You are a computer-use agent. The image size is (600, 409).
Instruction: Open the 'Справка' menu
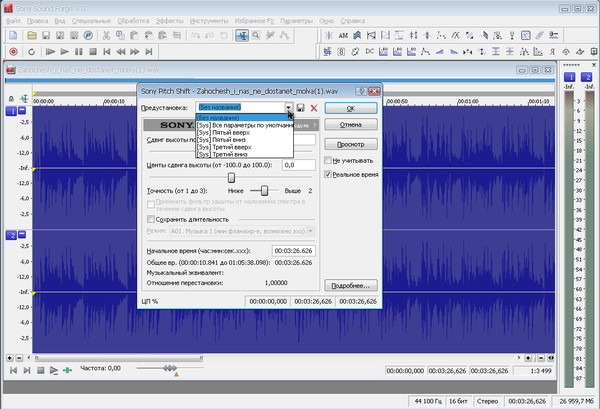352,21
